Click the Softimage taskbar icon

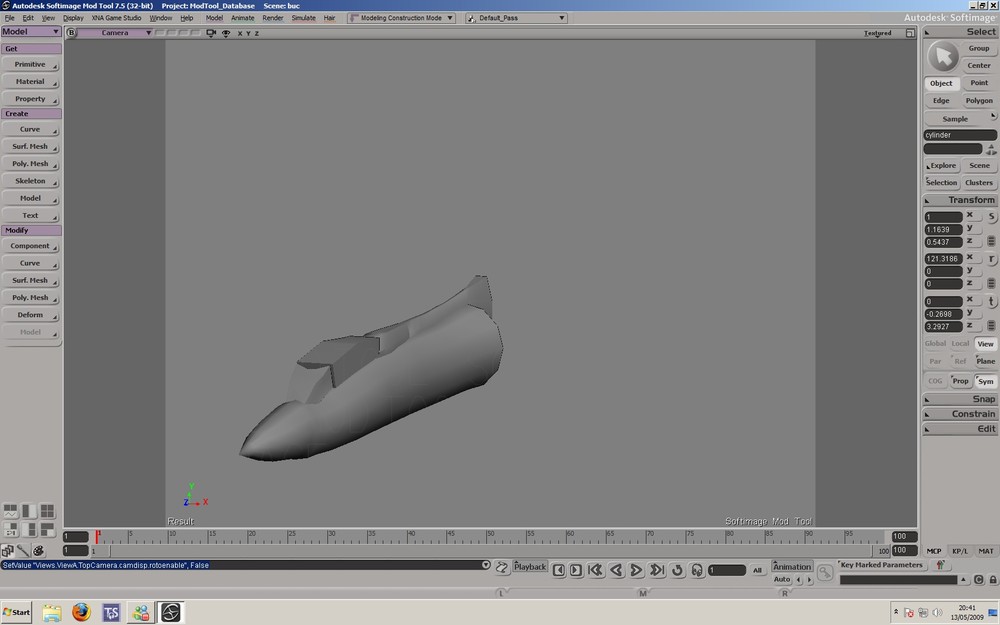click(171, 613)
